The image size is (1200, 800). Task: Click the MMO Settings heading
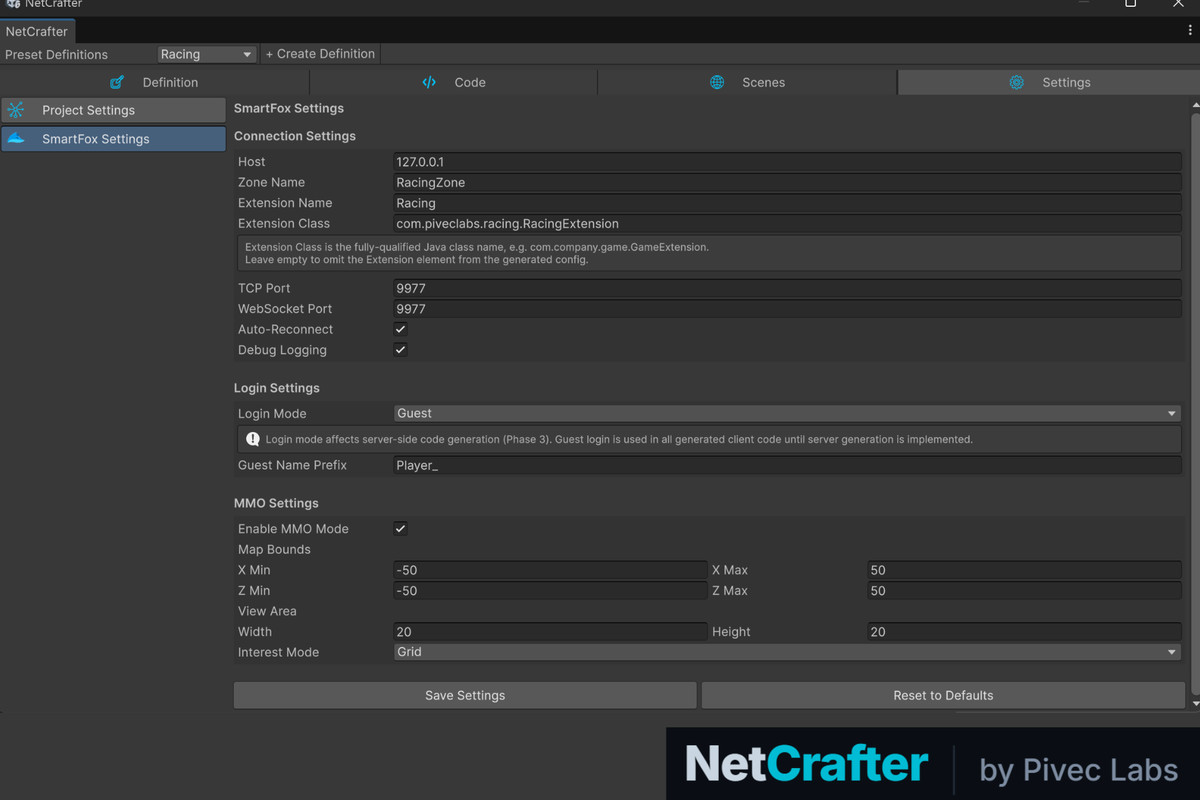[x=276, y=503]
